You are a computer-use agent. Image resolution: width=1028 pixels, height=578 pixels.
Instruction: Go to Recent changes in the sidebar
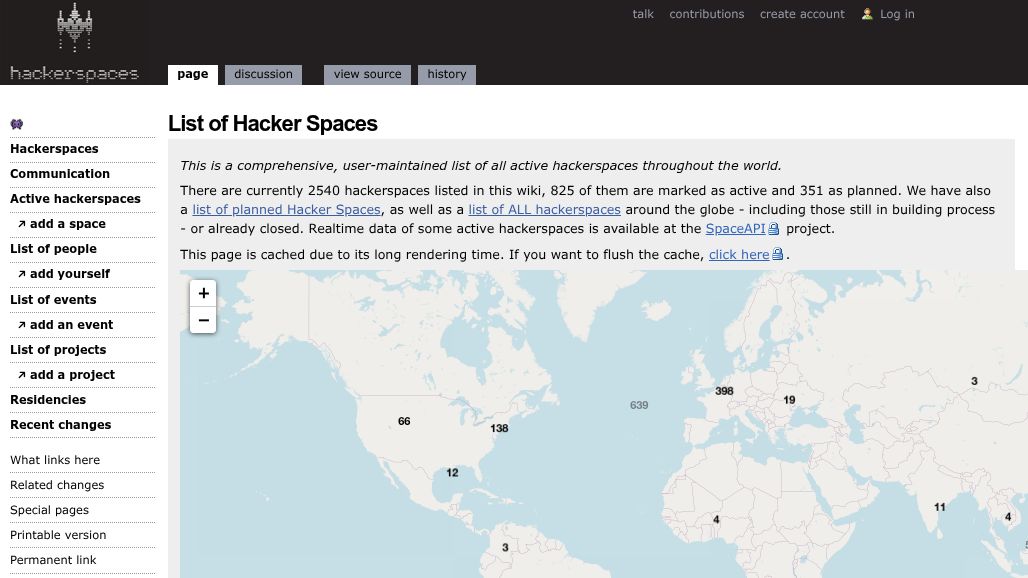(60, 425)
